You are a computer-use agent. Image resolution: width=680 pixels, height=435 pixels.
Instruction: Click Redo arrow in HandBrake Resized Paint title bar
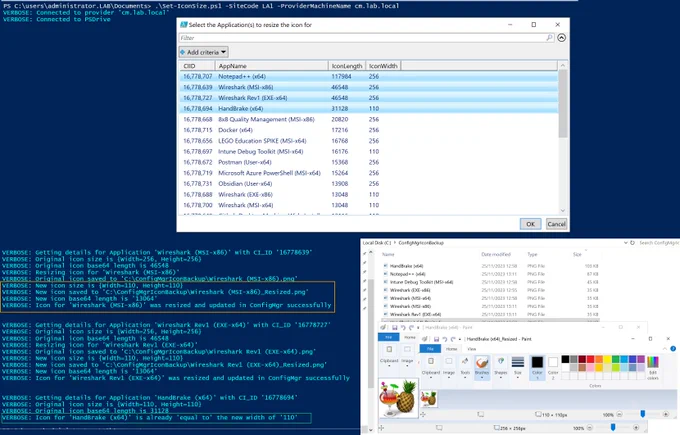[453, 339]
